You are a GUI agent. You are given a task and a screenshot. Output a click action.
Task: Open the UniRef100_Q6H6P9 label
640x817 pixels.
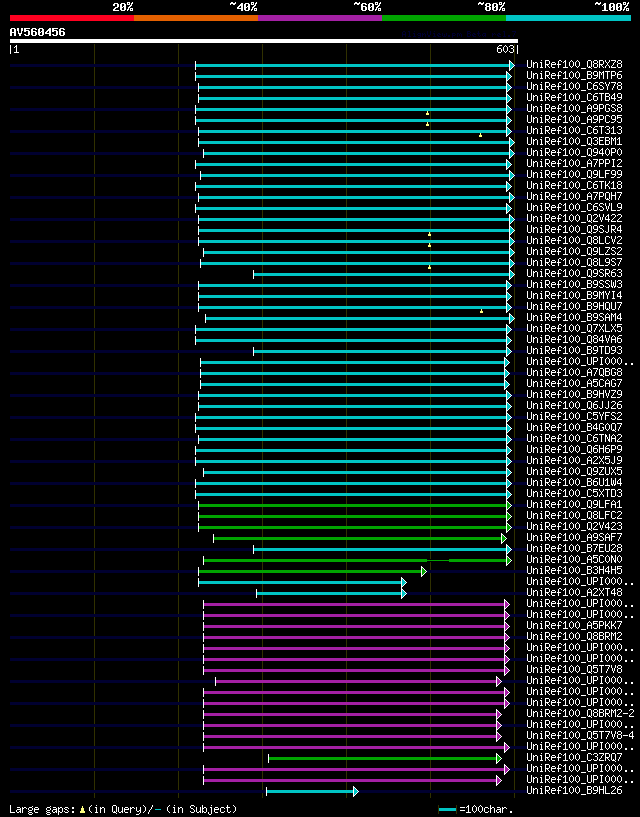(x=574, y=450)
